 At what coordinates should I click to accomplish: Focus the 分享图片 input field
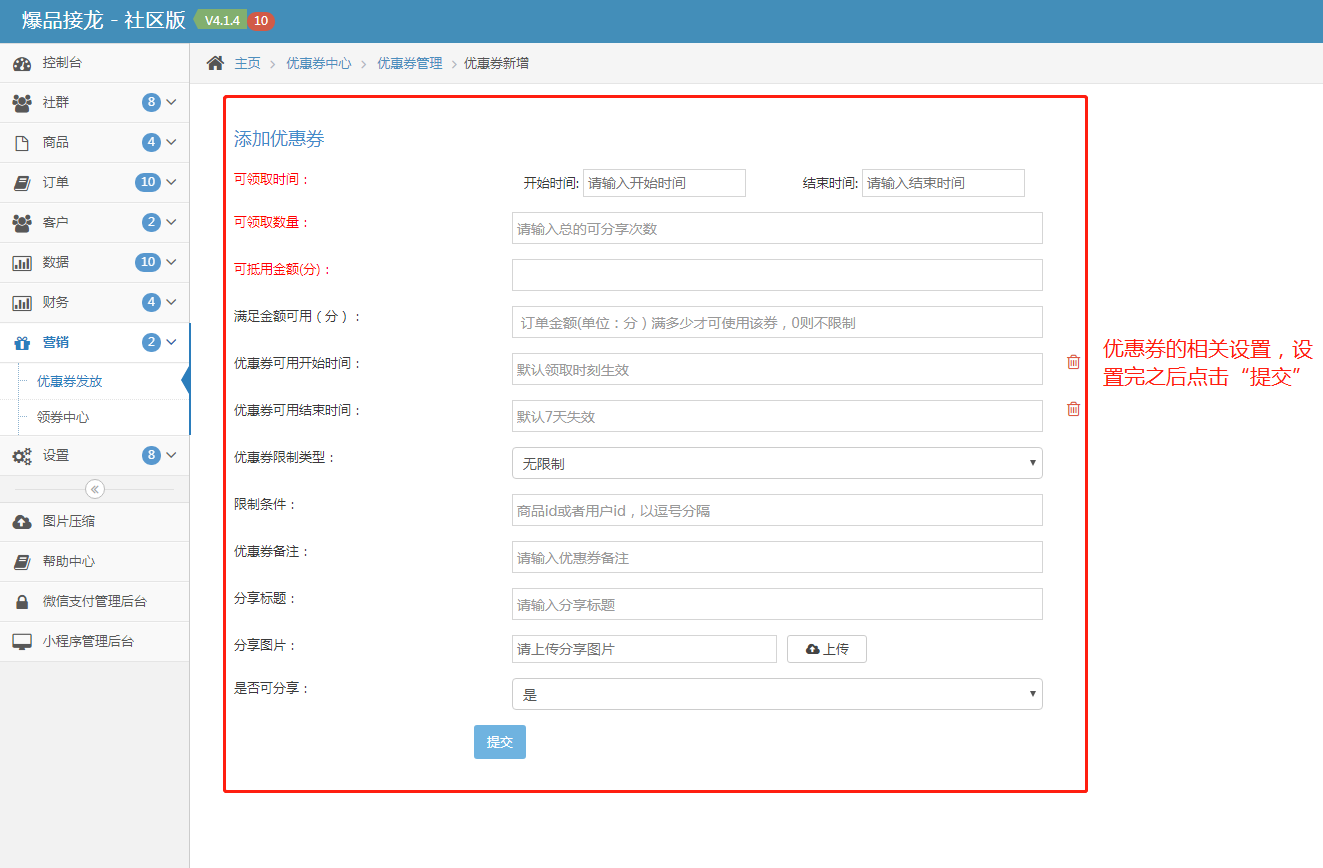coord(644,649)
